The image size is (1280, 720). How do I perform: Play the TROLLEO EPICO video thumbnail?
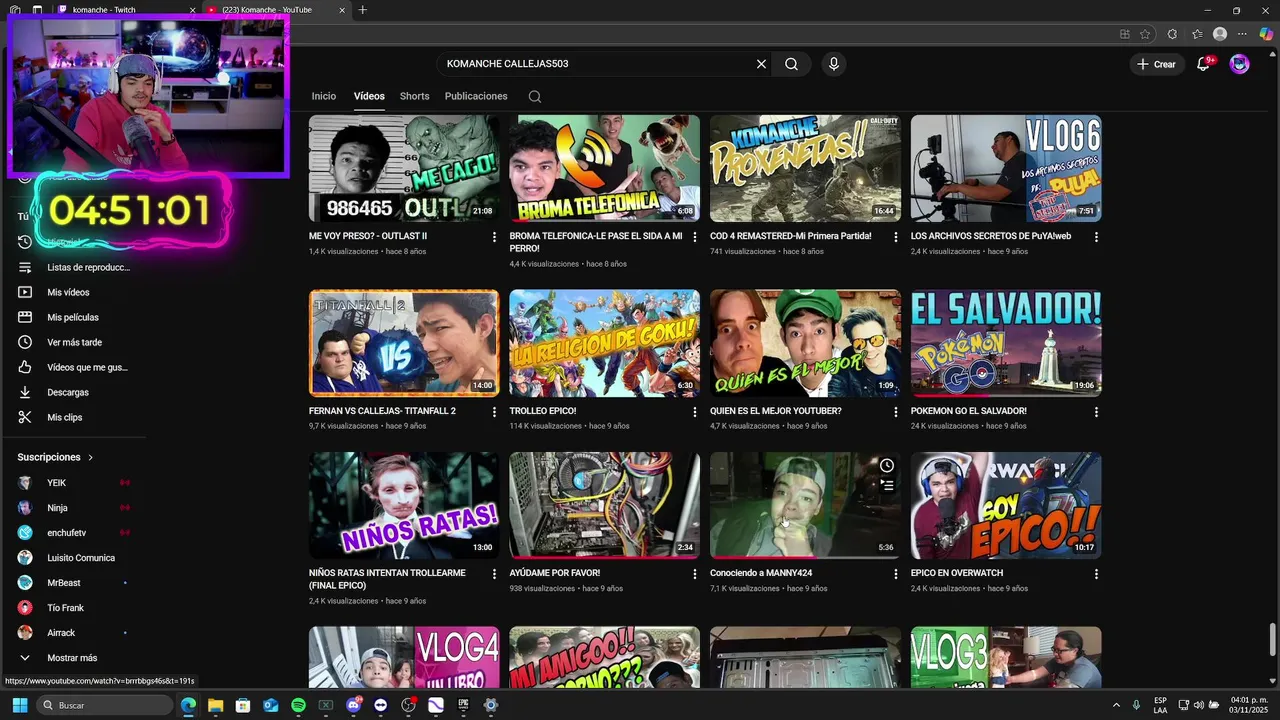tap(605, 343)
